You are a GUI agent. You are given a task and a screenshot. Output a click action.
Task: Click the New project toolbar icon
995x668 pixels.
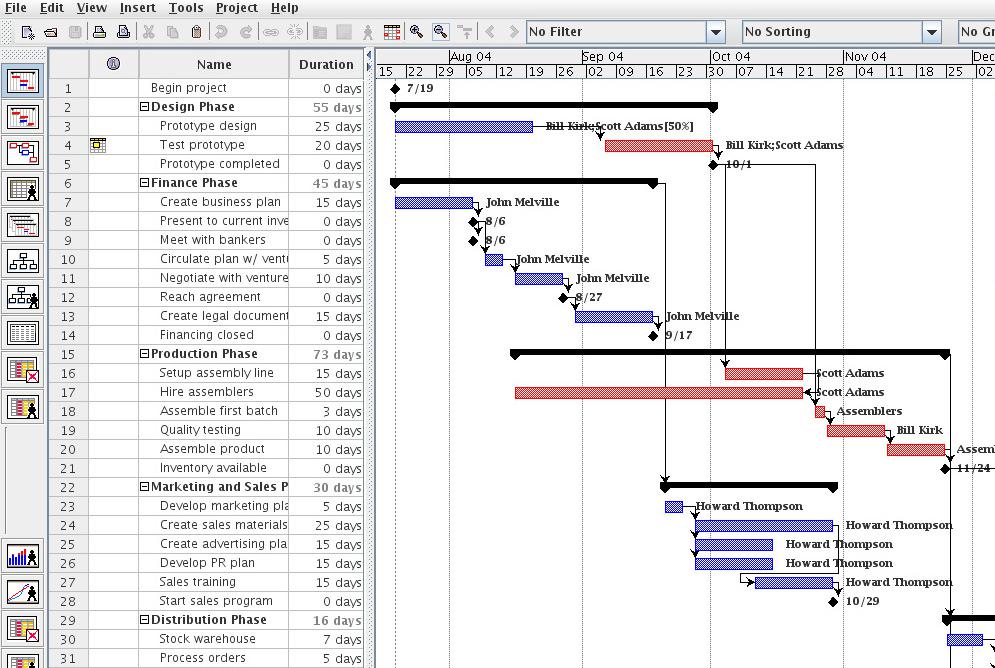[28, 32]
